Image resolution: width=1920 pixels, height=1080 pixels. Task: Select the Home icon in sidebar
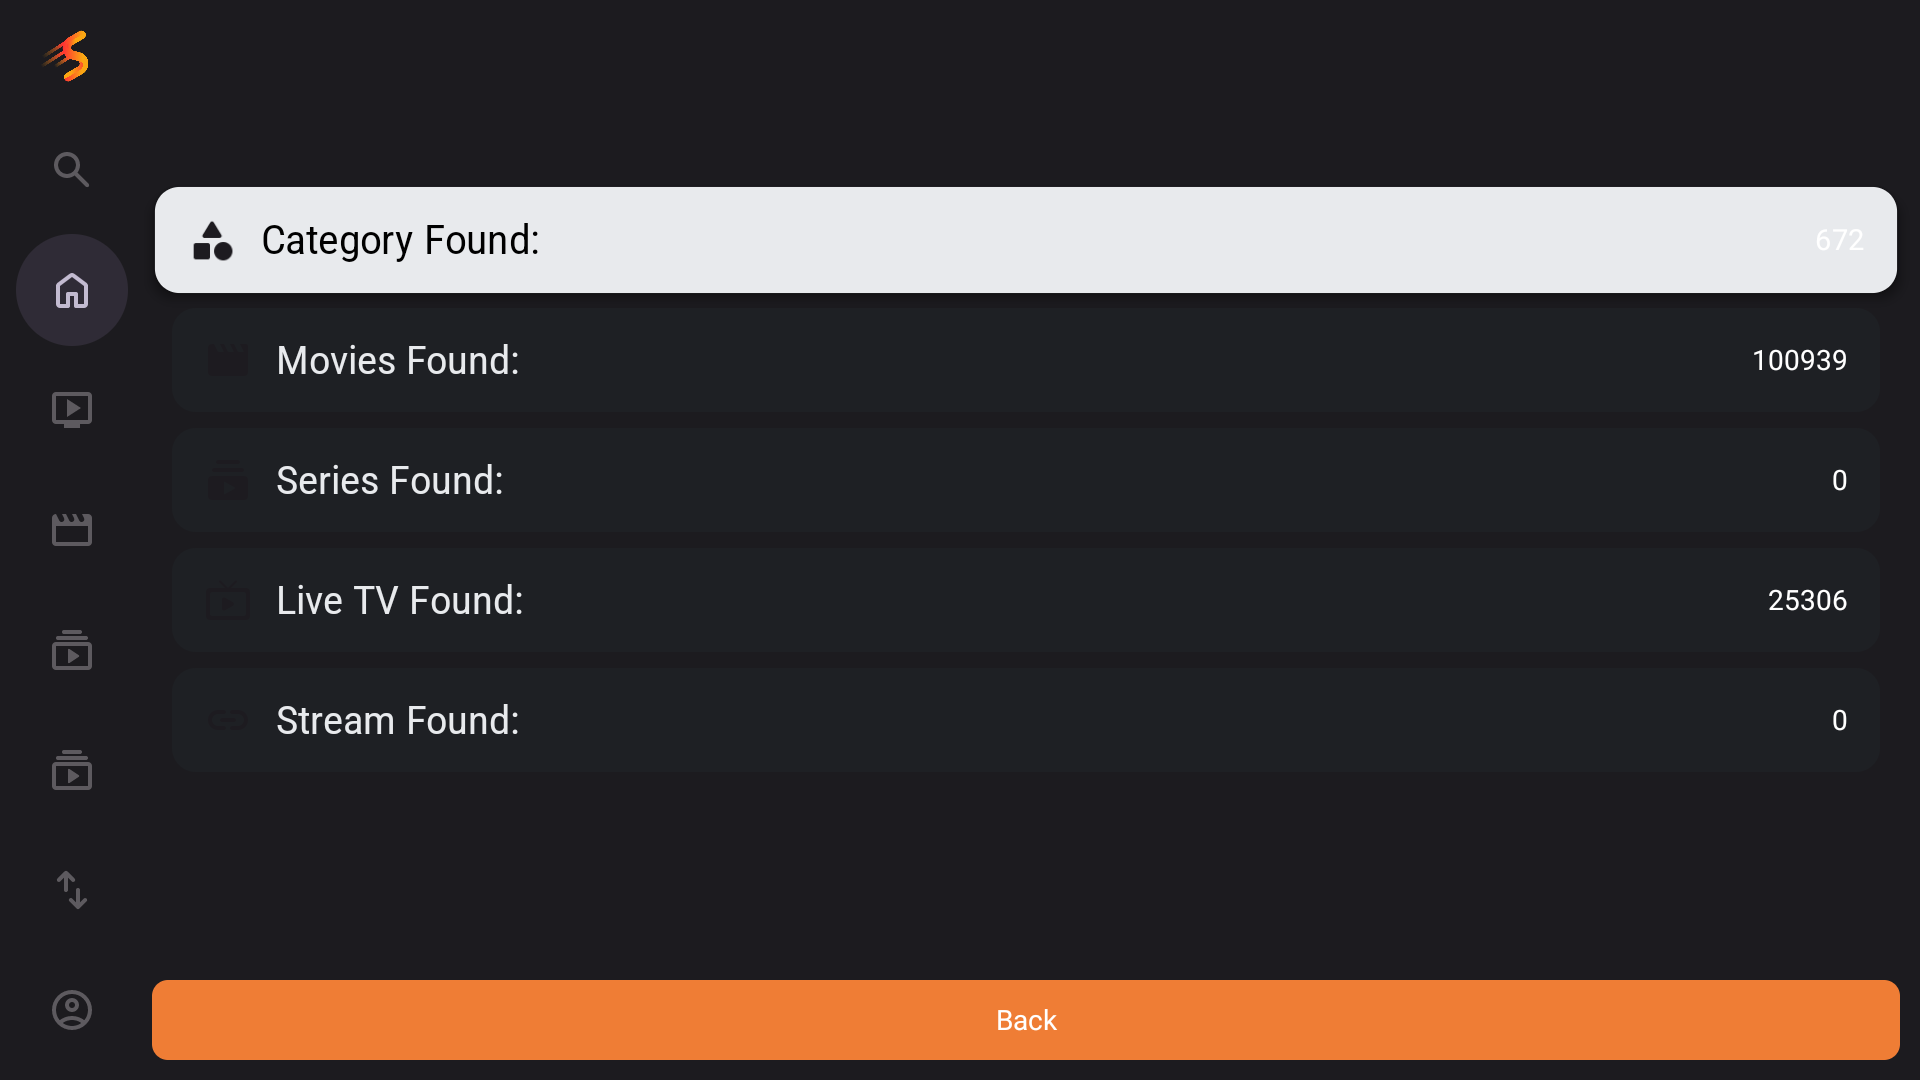pos(71,290)
